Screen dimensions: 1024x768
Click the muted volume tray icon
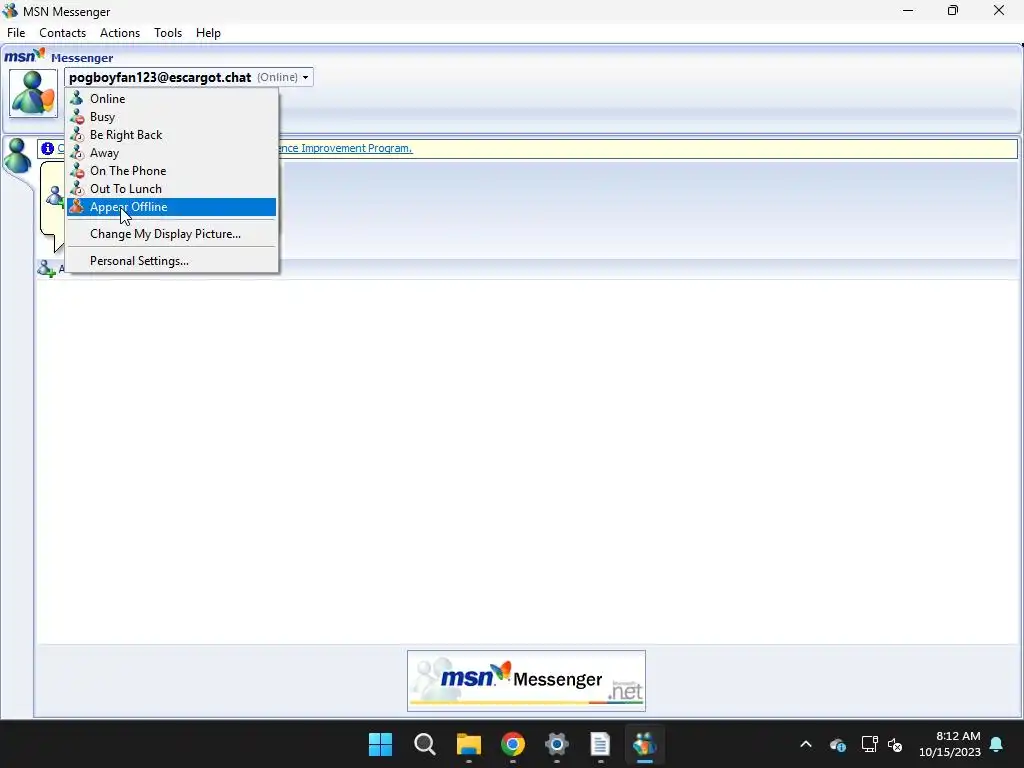pos(895,744)
